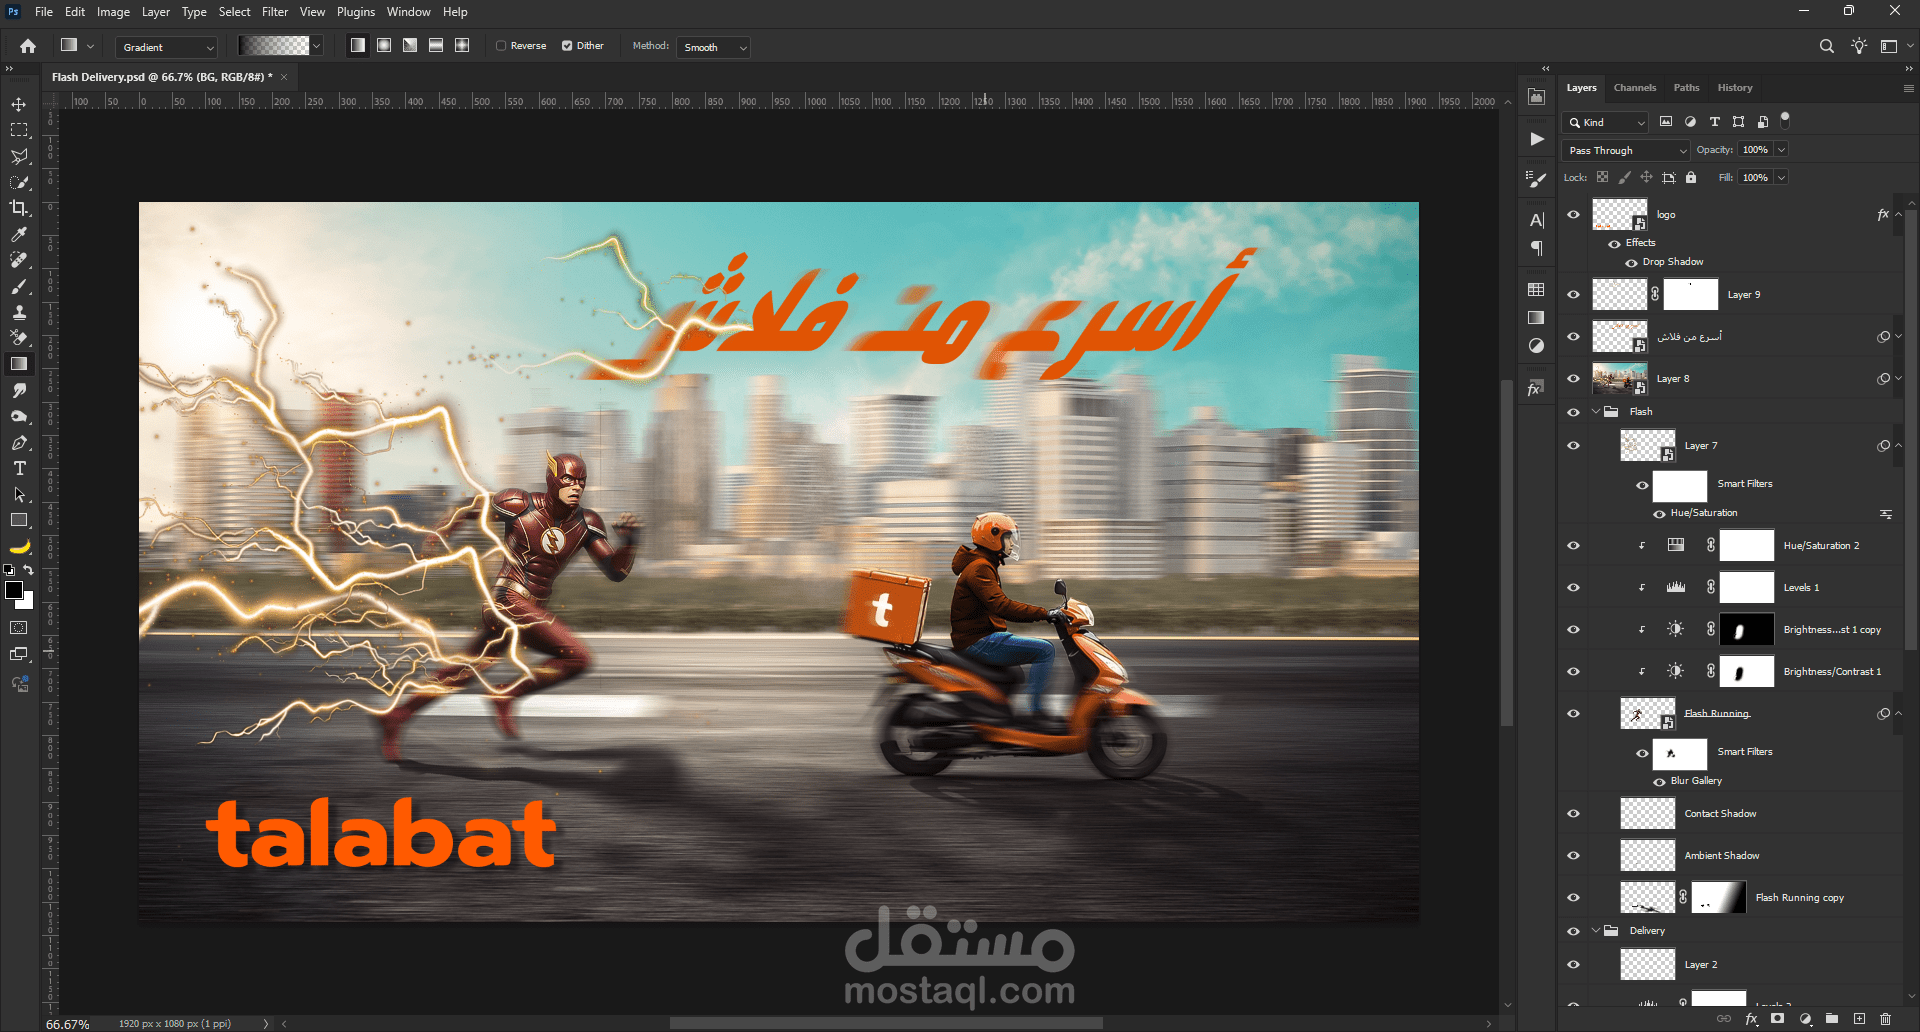Viewport: 1920px width, 1032px height.
Task: Create a new group folder icon
Action: [1832, 1019]
